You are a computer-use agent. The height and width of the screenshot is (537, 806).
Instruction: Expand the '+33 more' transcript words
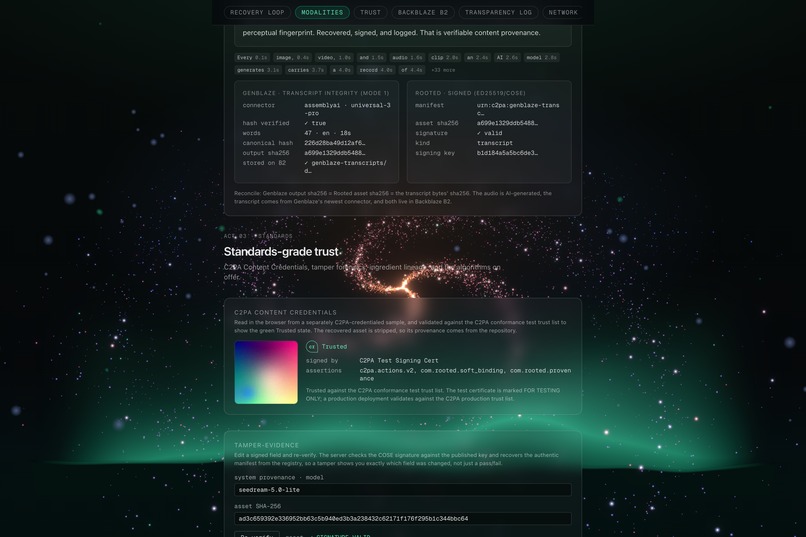[443, 70]
